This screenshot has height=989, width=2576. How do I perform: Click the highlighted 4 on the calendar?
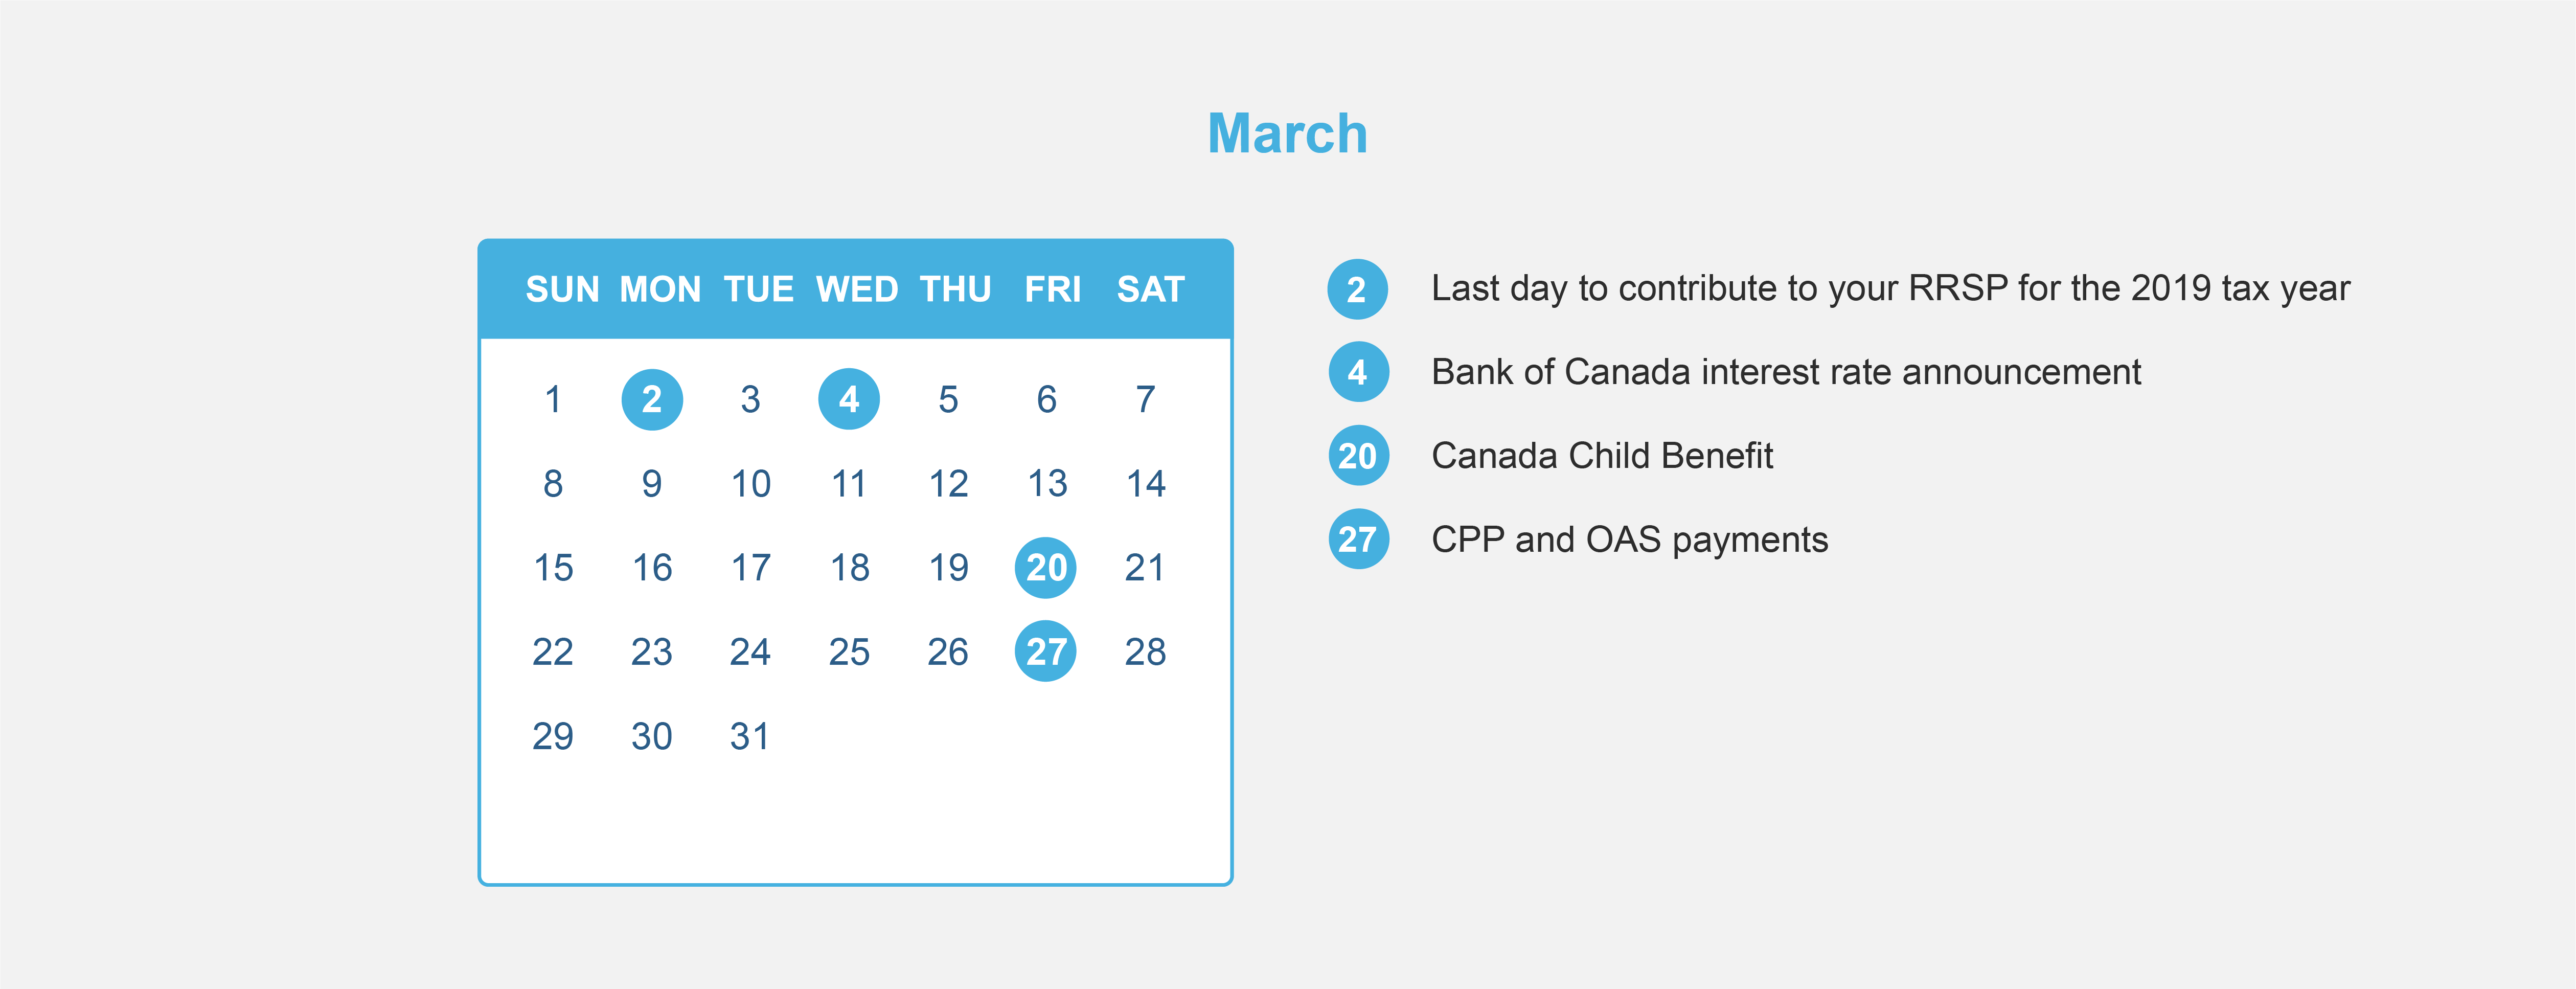[x=849, y=400]
